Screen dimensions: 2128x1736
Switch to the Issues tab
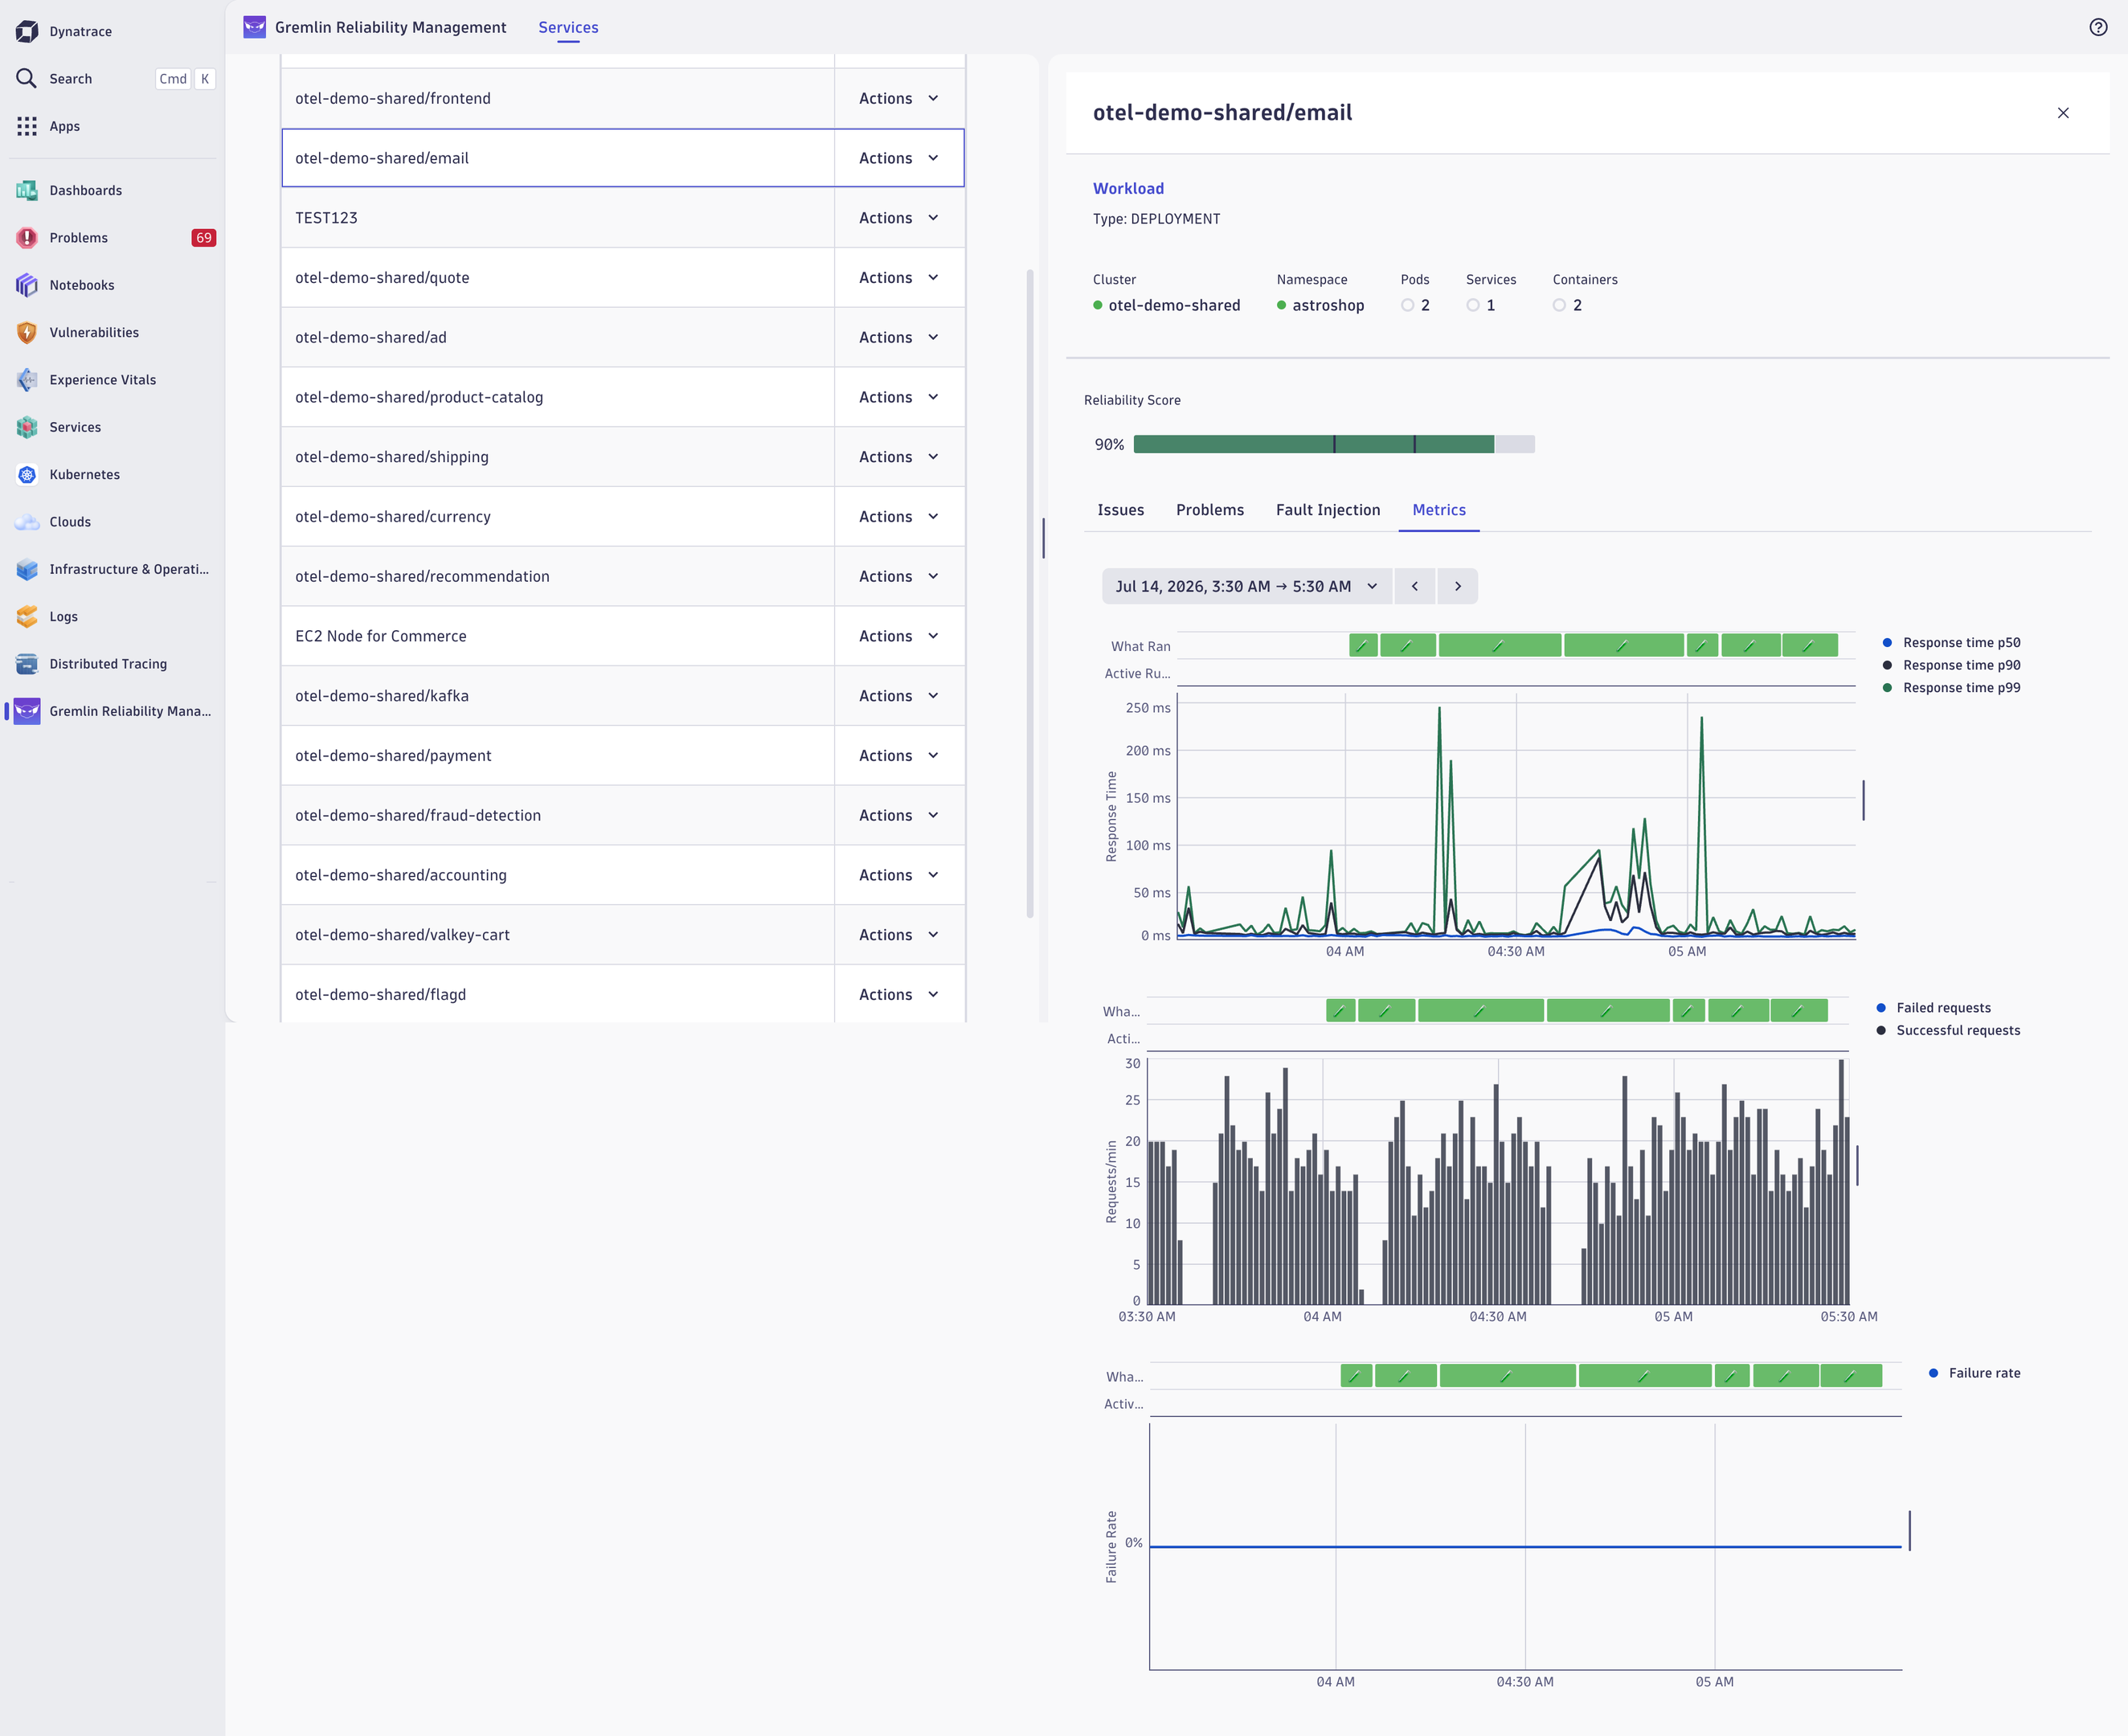point(1120,510)
